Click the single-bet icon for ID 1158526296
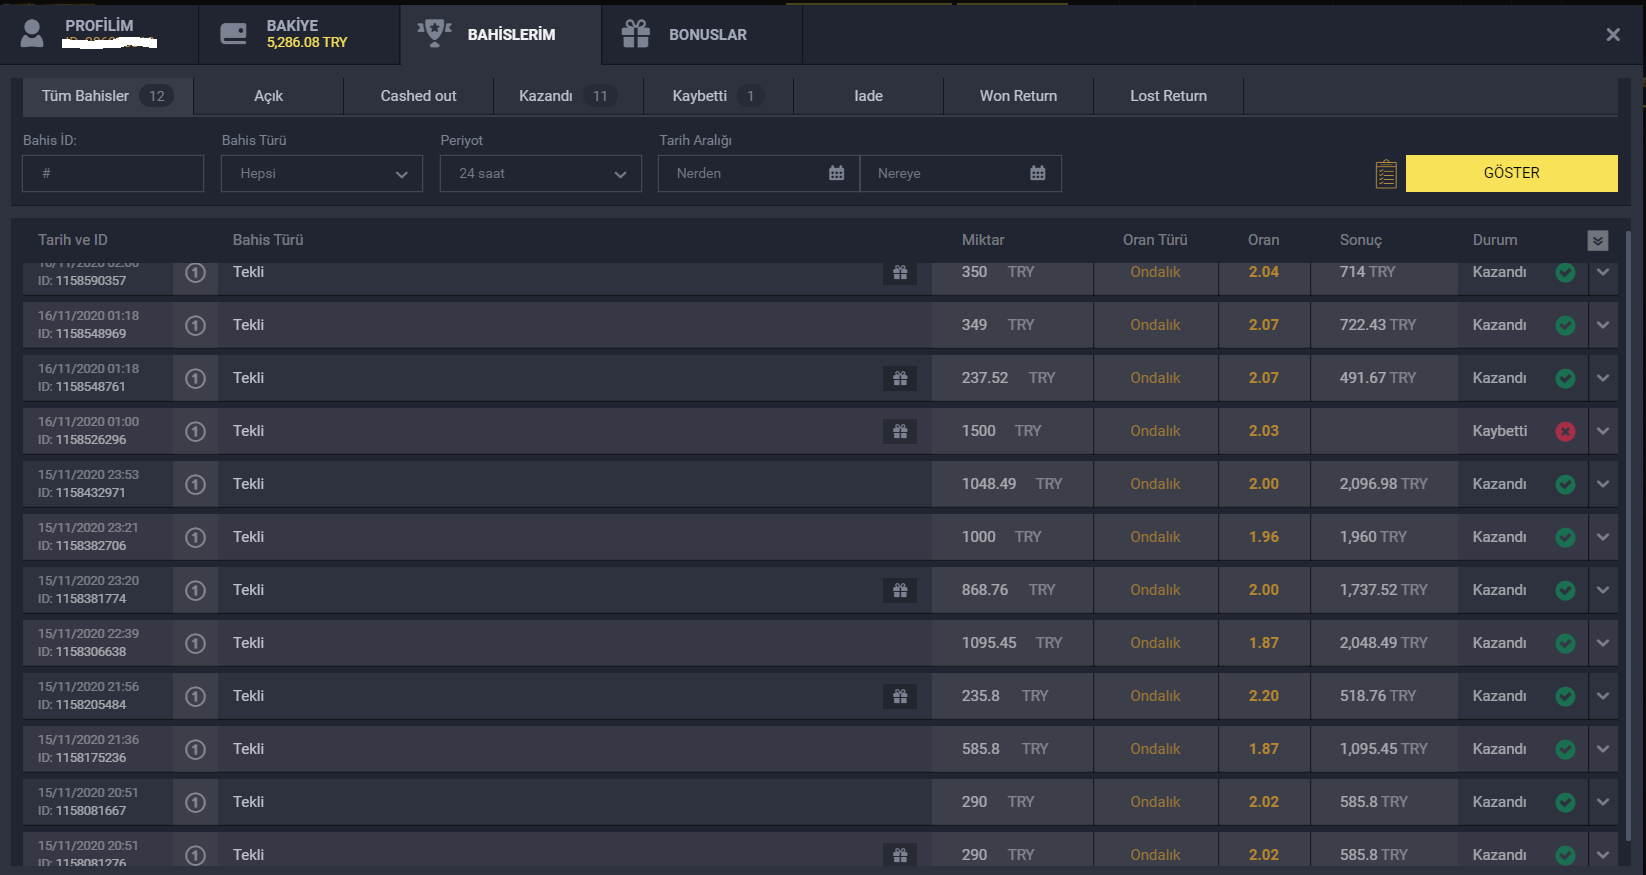This screenshot has height=875, width=1646. (x=196, y=431)
